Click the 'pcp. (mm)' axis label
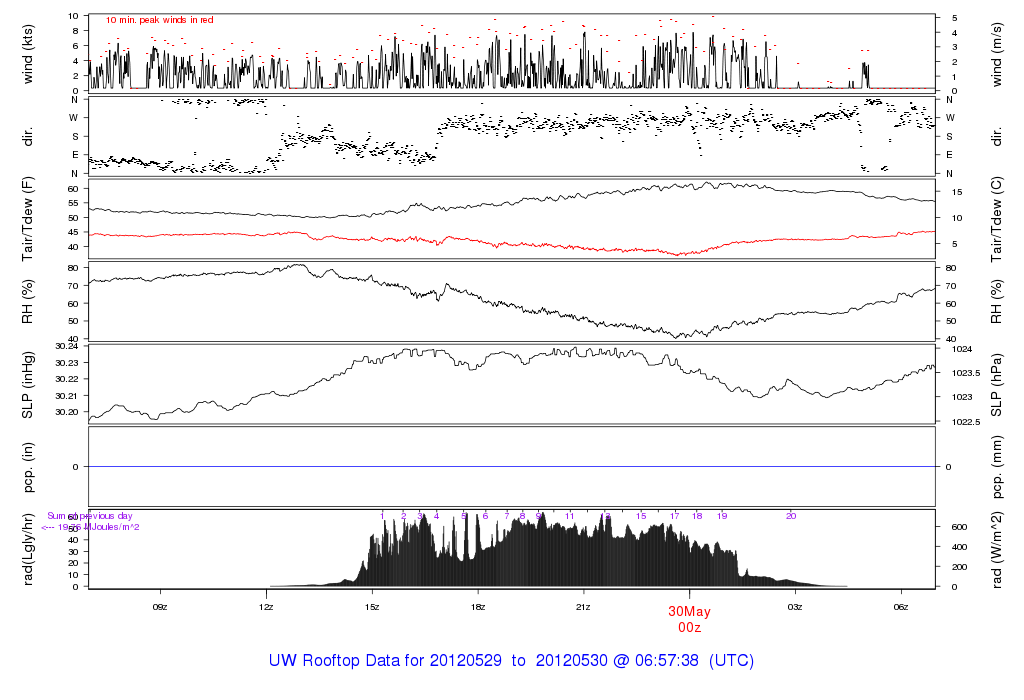Image resolution: width=1024 pixels, height=700 pixels. [x=996, y=468]
